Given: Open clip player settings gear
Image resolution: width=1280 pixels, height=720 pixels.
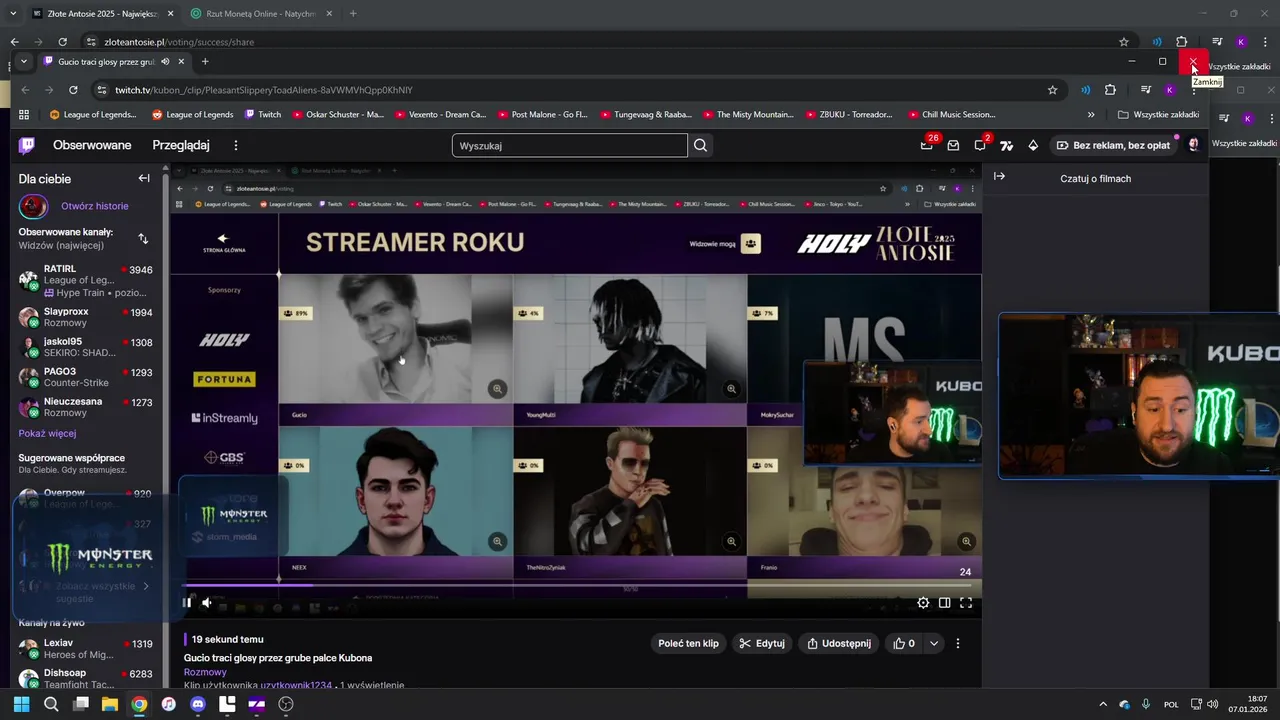Looking at the screenshot, I should pos(923,602).
